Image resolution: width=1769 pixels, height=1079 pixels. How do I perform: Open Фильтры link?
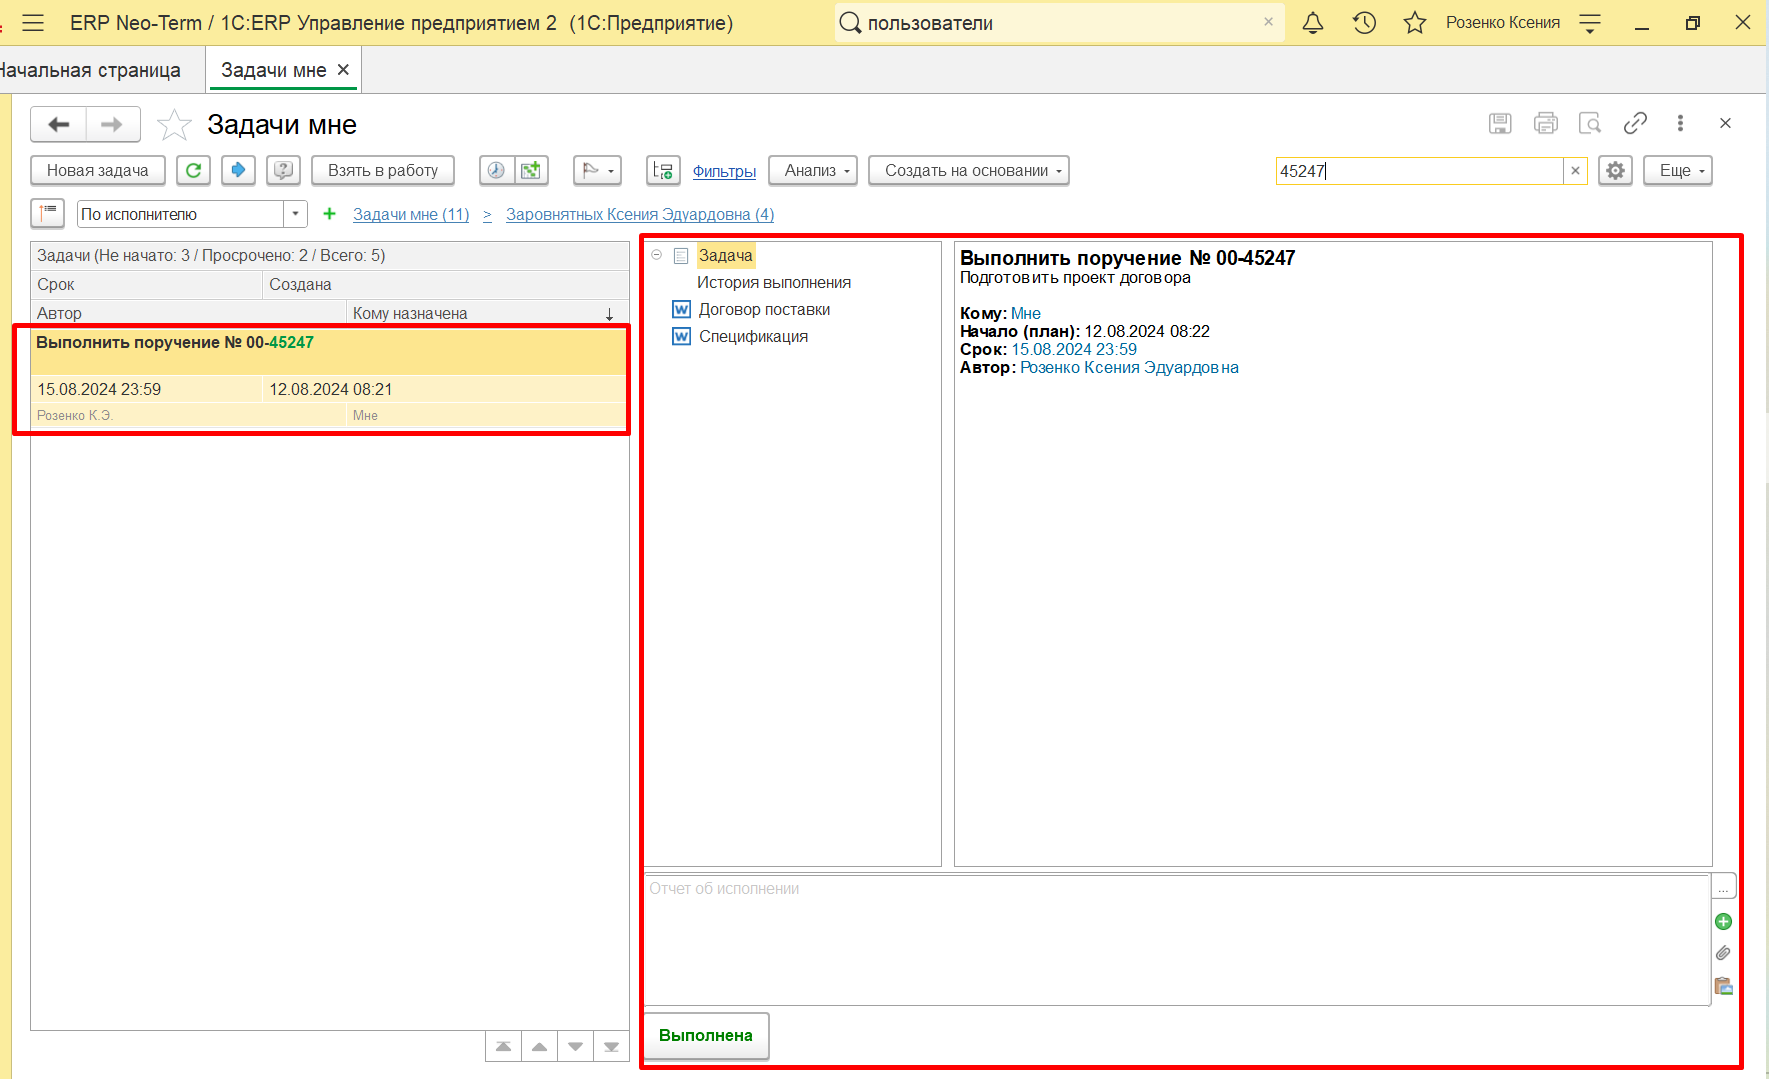click(x=724, y=171)
